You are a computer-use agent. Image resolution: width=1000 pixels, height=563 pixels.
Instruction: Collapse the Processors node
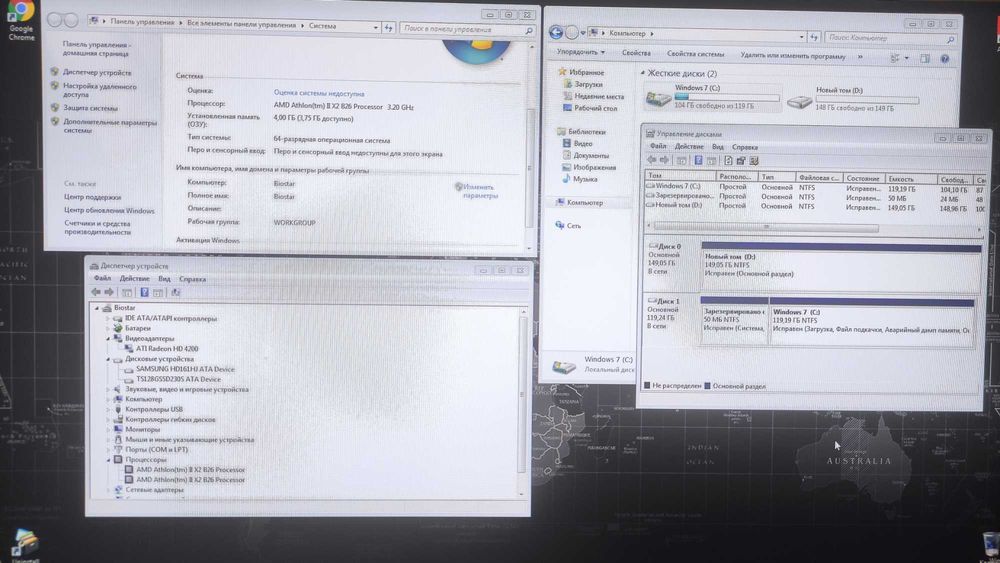point(108,460)
